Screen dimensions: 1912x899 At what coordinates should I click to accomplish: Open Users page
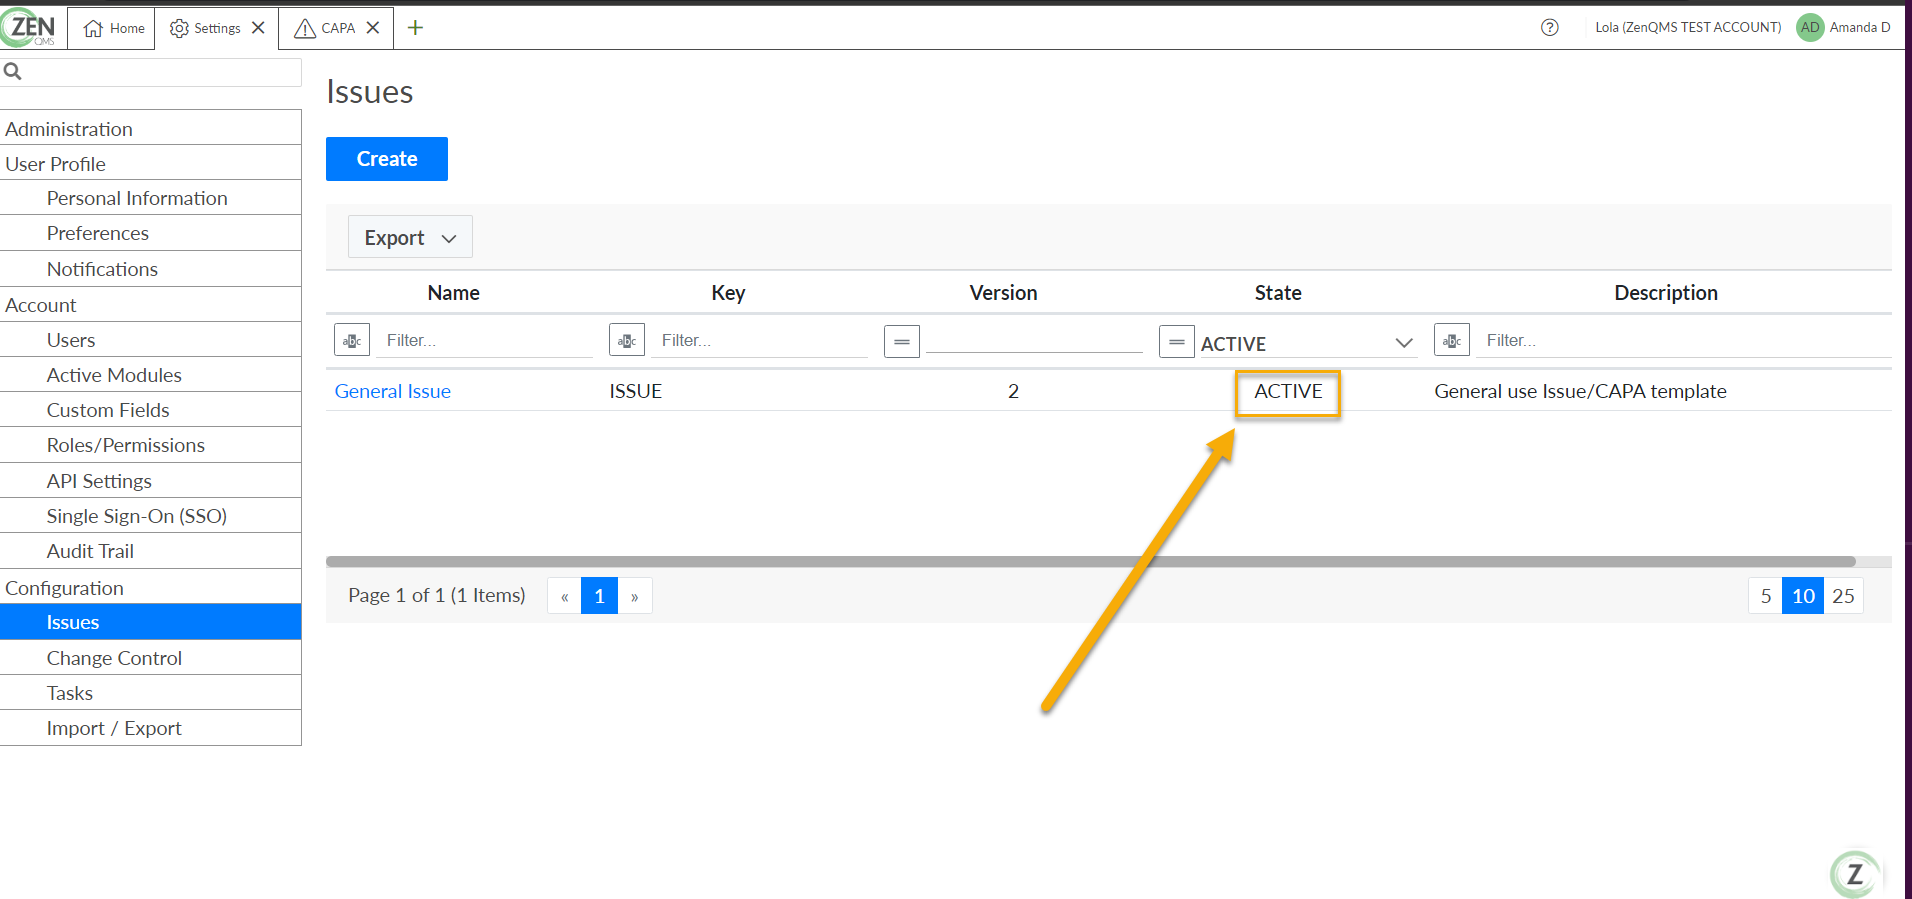tap(150, 340)
